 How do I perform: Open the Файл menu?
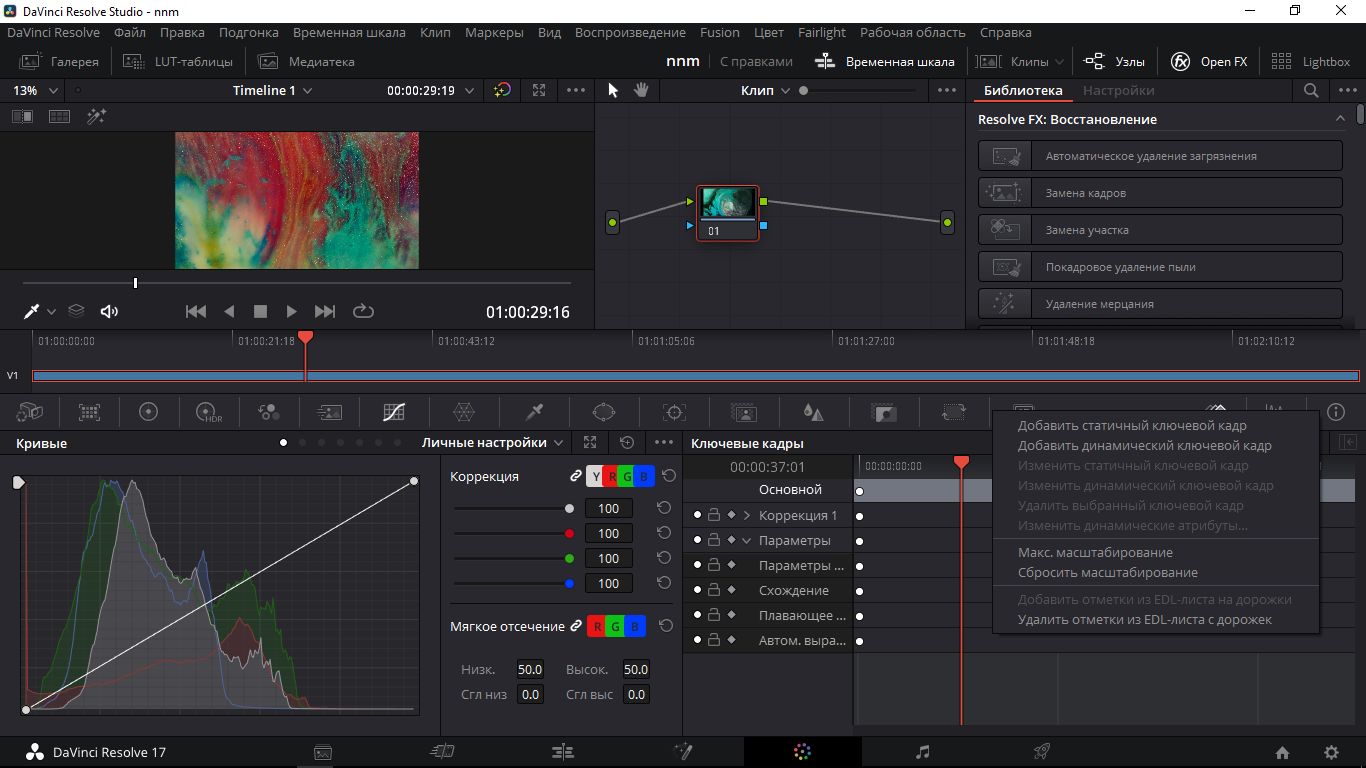tap(130, 32)
